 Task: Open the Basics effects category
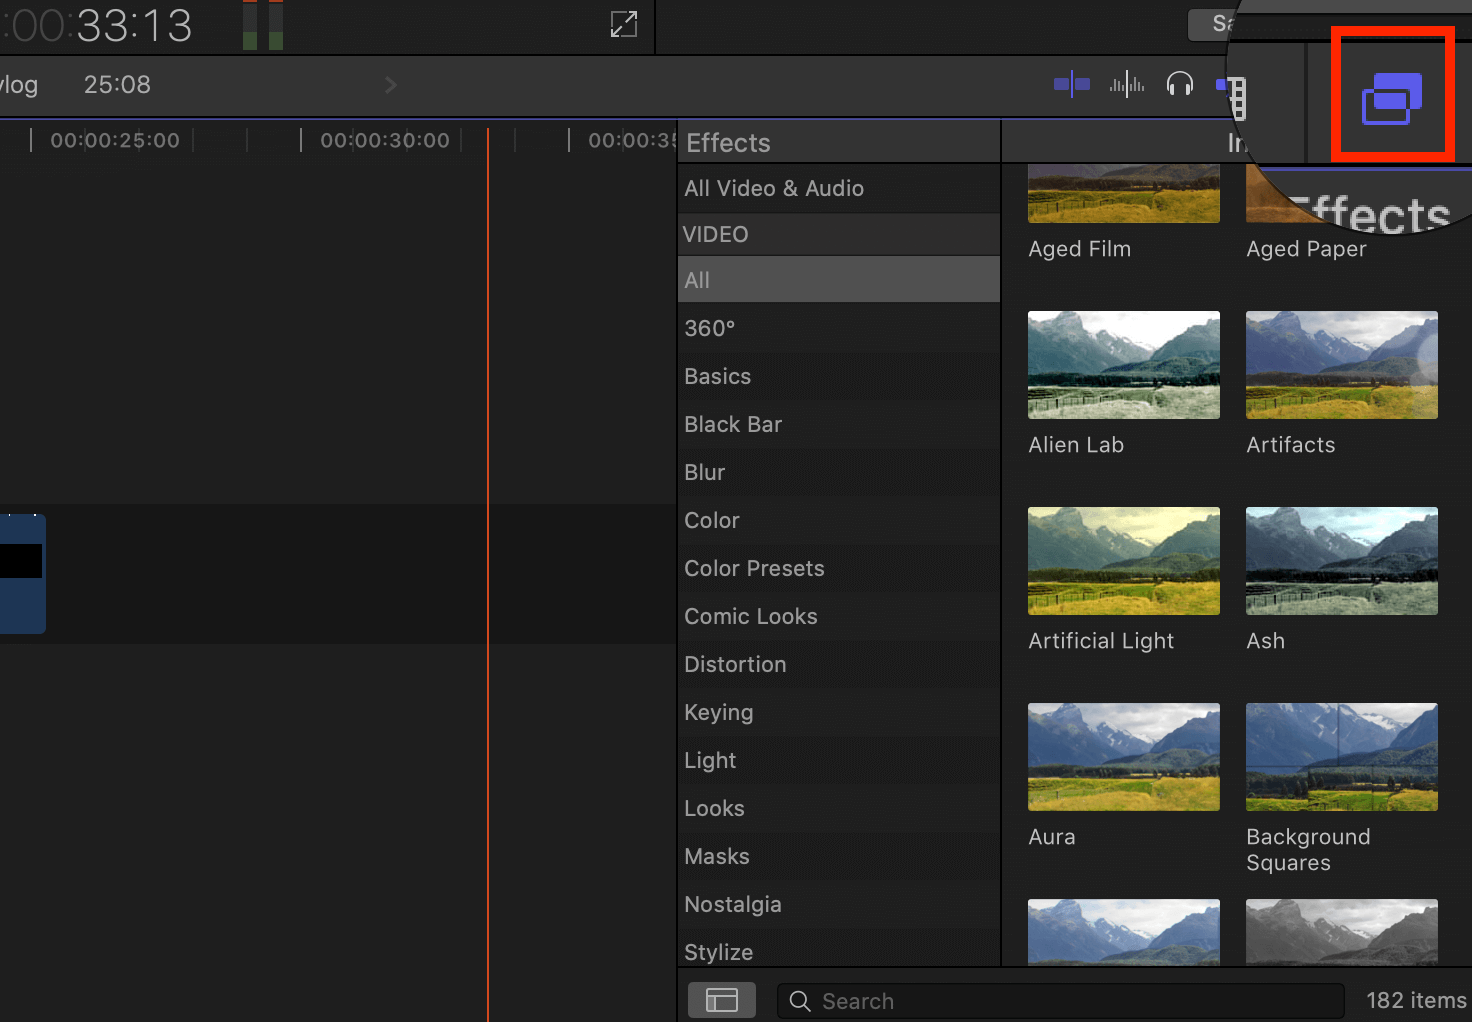839,376
